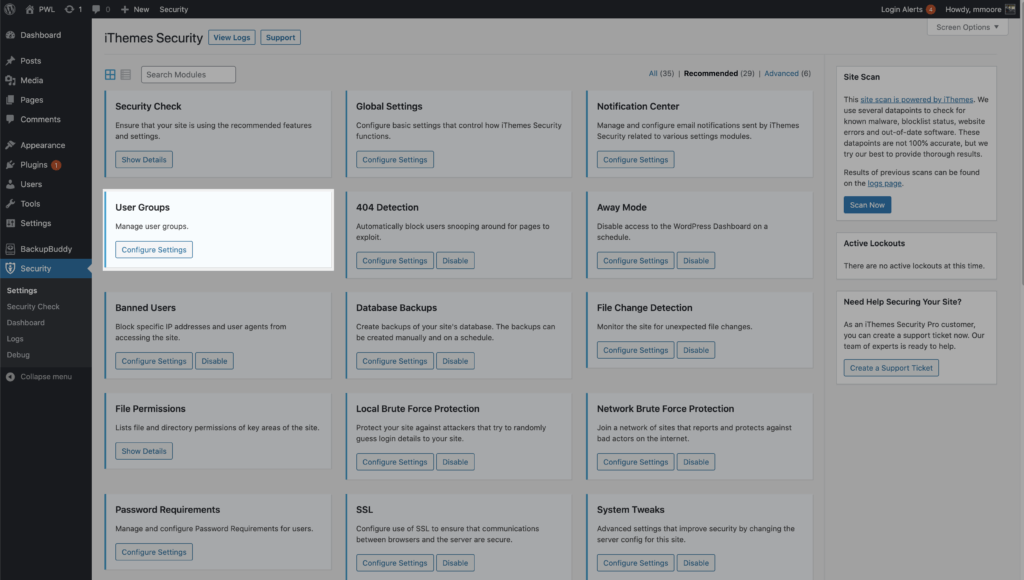Switch to list view of modules

pyautogui.click(x=125, y=74)
